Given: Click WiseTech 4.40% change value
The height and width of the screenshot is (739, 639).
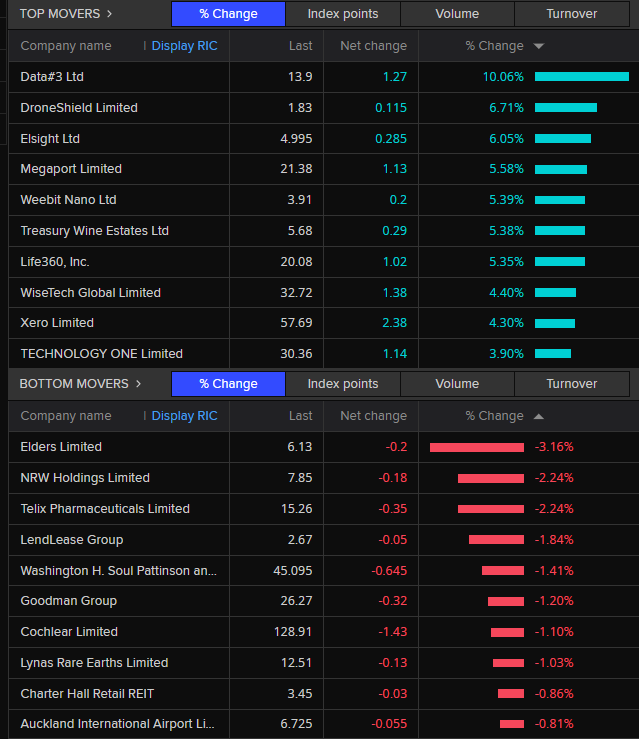Looking at the screenshot, I should pos(507,293).
